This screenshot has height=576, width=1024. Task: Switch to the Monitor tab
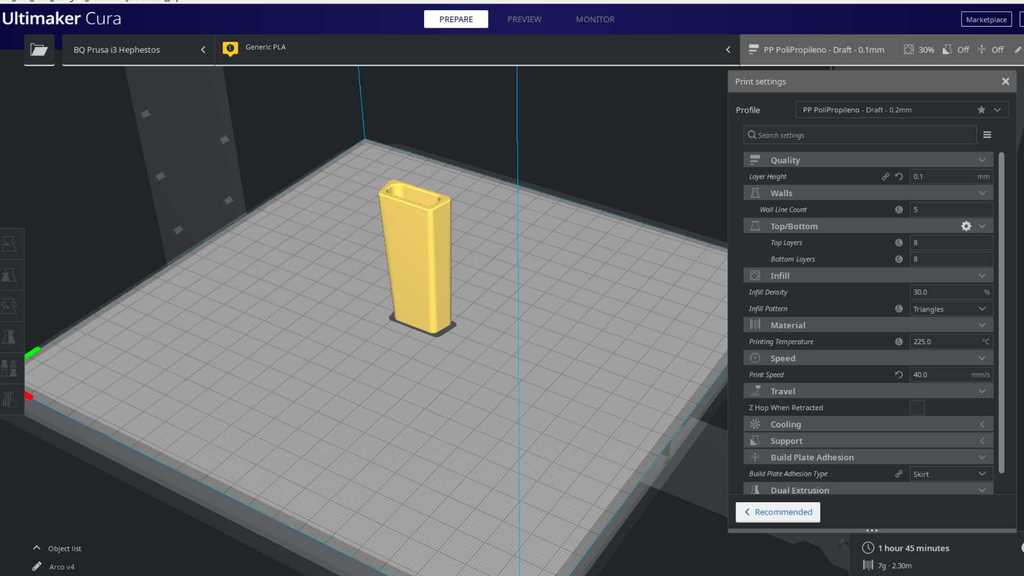click(595, 19)
